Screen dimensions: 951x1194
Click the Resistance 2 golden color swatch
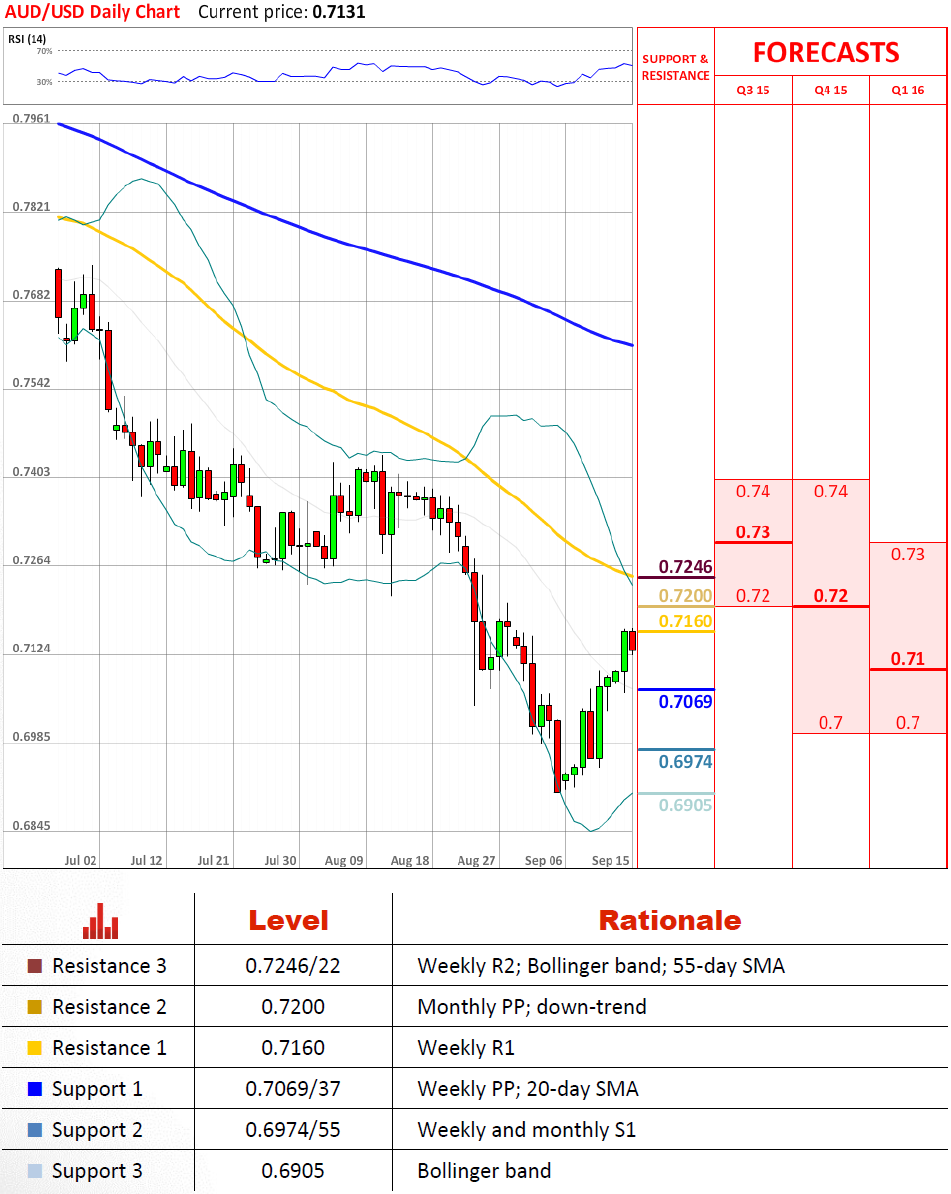pyautogui.click(x=34, y=1007)
